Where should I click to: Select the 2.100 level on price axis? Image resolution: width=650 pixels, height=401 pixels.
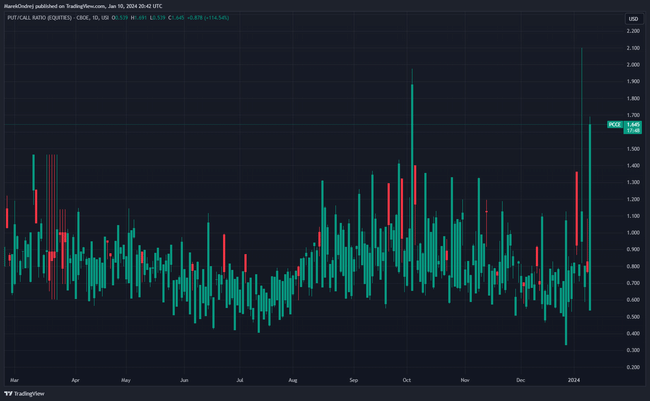pyautogui.click(x=633, y=48)
